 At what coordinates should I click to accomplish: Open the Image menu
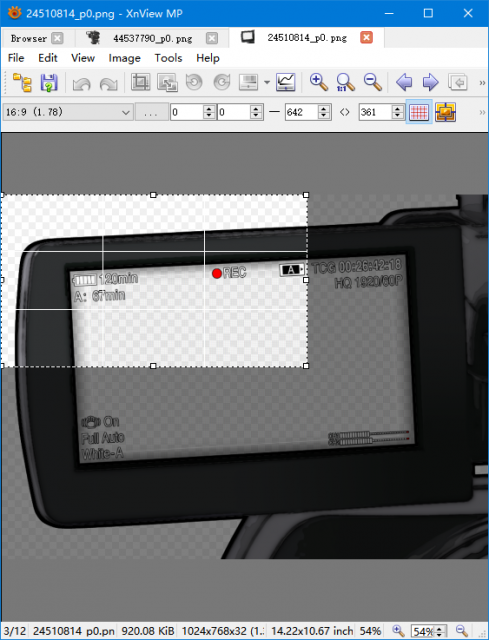(x=124, y=58)
